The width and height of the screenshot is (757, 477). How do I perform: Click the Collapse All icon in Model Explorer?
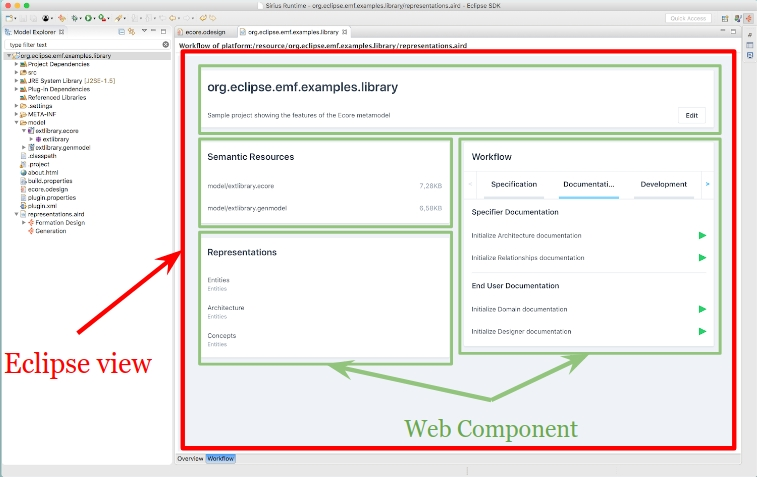click(x=122, y=32)
